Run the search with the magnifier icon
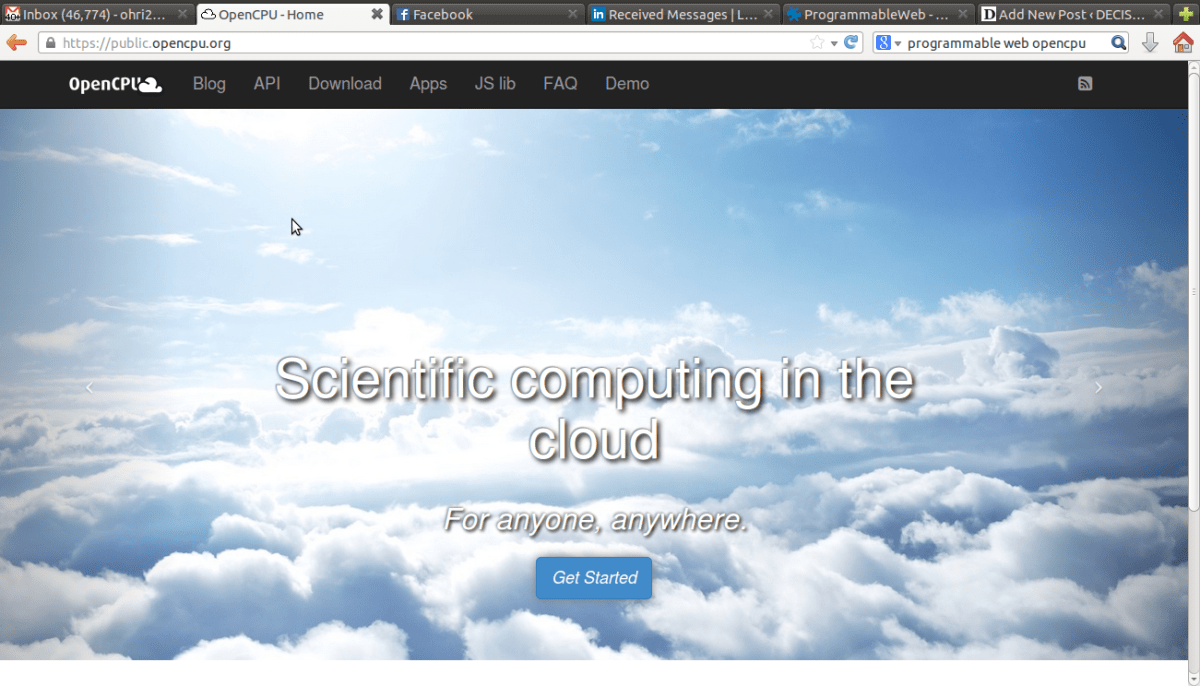 1119,43
